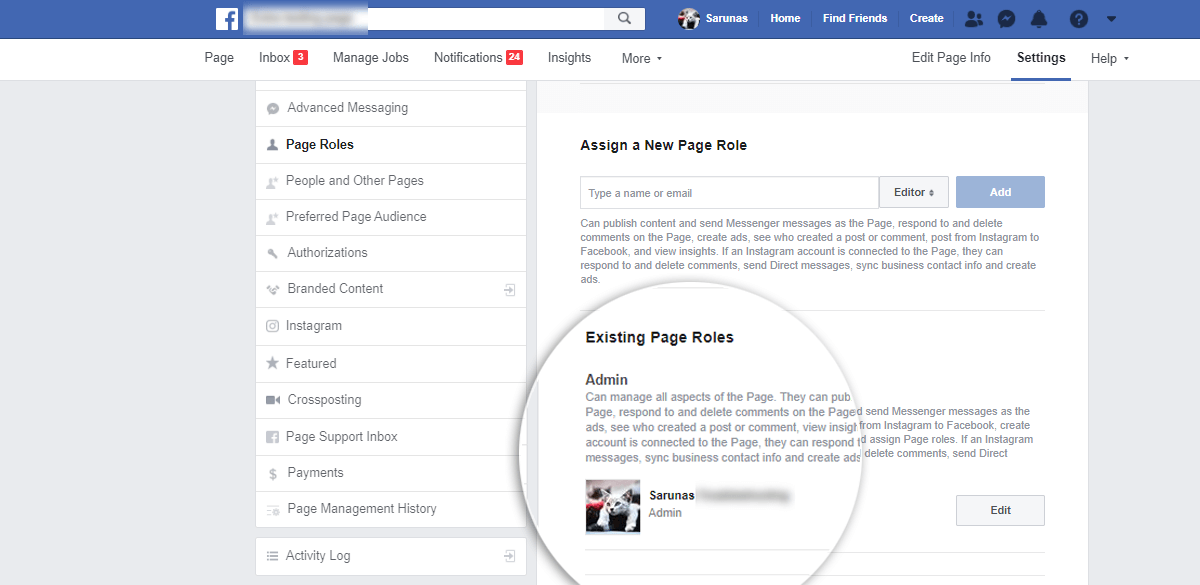Click Edit for the Sarunas admin role

[x=1000, y=510]
